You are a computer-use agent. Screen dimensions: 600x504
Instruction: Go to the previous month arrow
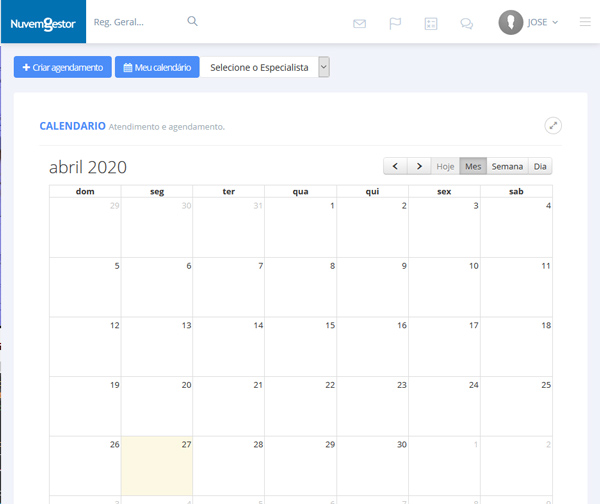click(x=395, y=166)
